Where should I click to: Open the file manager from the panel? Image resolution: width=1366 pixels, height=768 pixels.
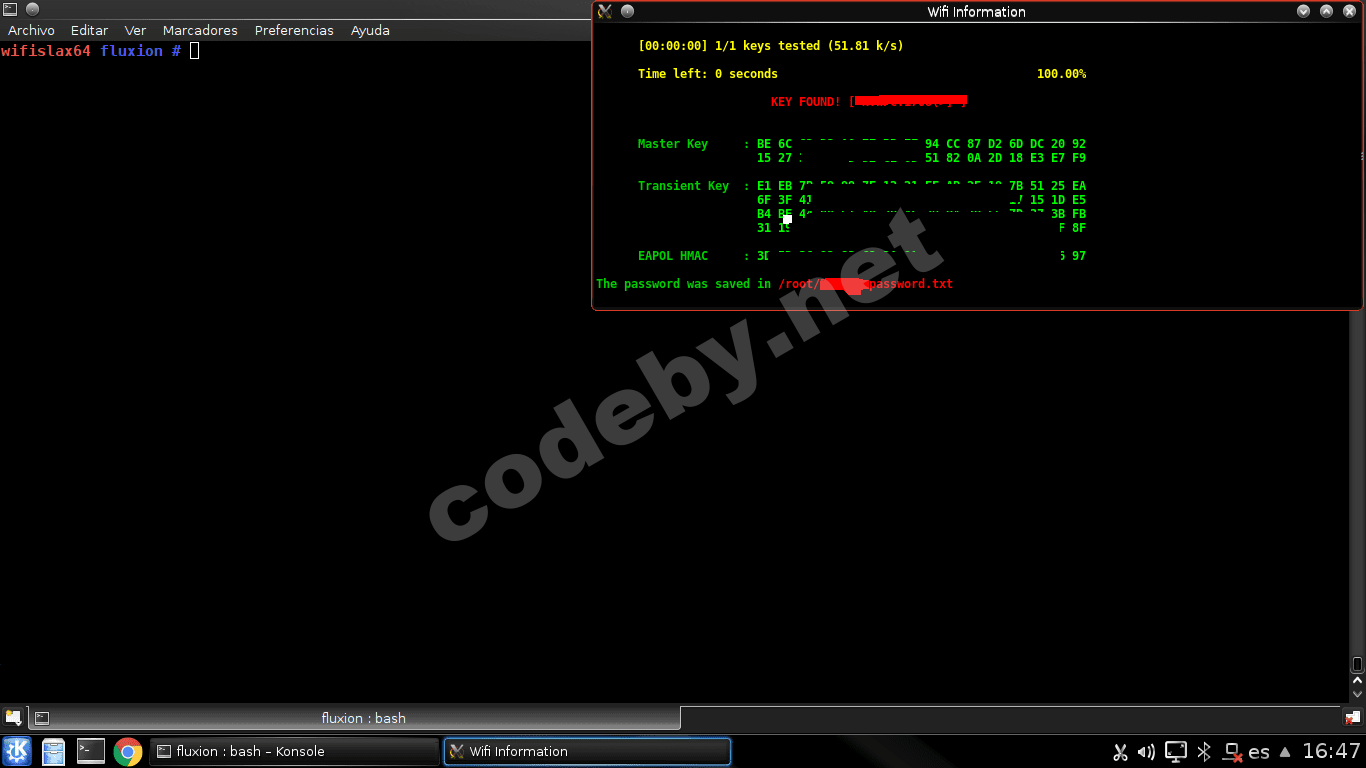[53, 751]
